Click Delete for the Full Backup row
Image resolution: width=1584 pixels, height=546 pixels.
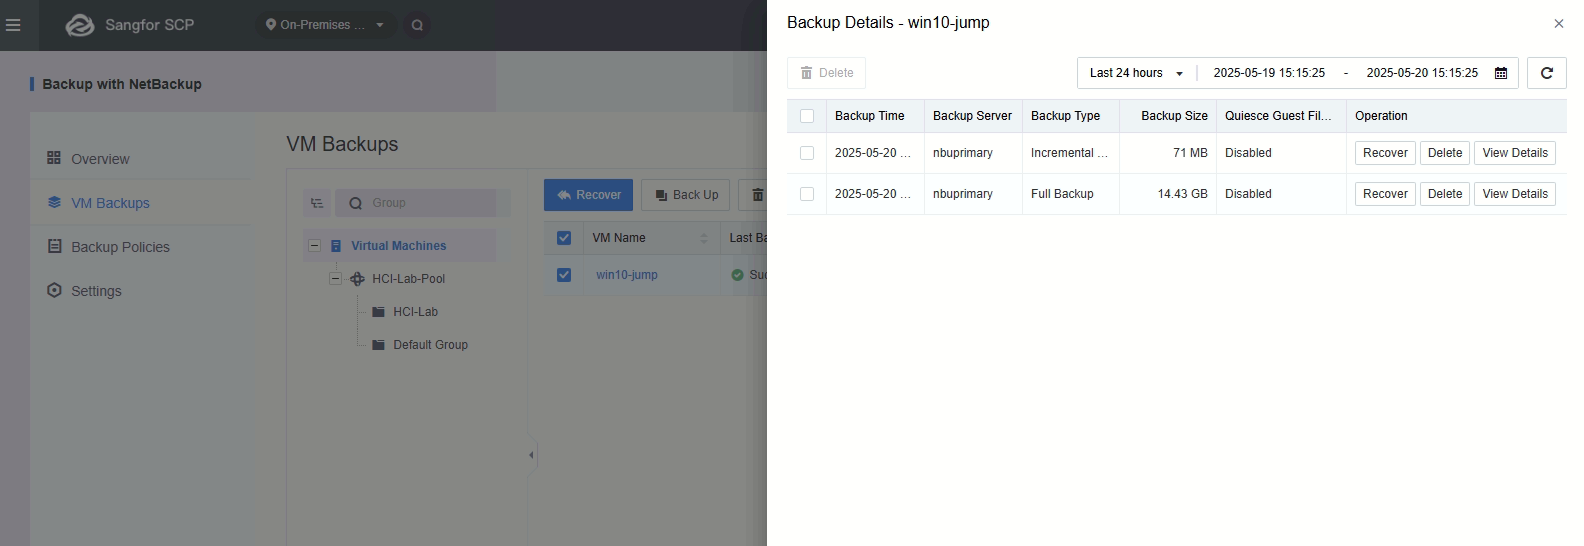[1445, 194]
